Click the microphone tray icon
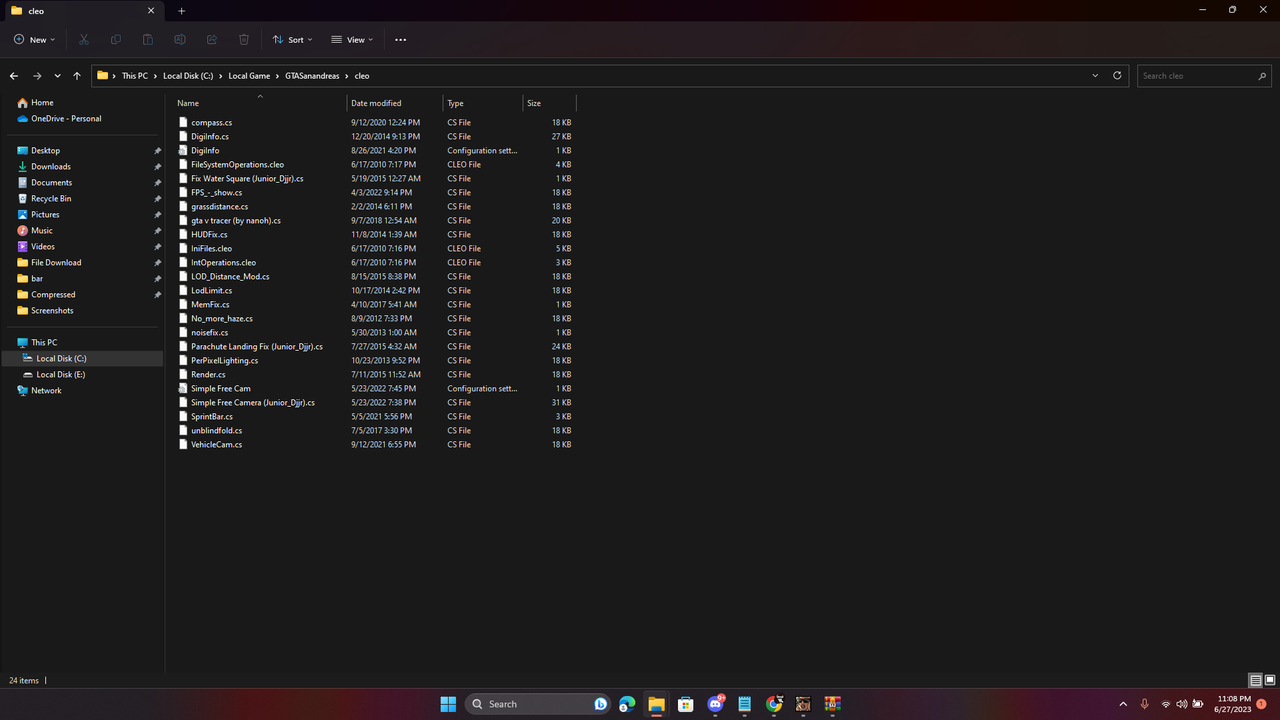The height and width of the screenshot is (720, 1280). (1144, 704)
